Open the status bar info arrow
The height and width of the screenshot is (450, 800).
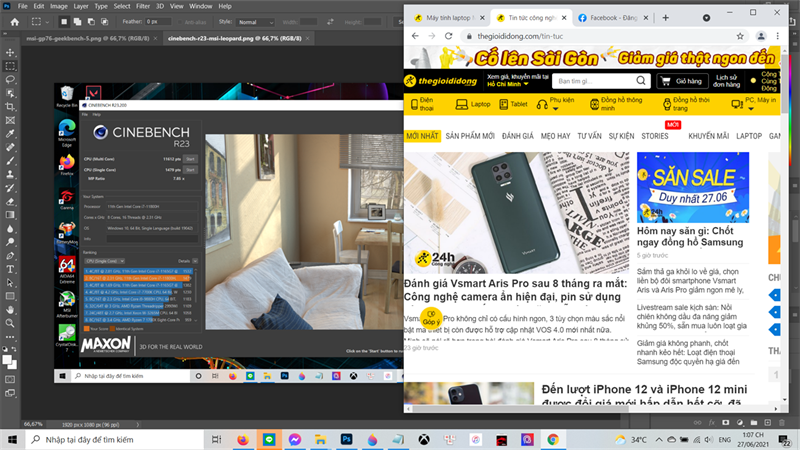138,424
